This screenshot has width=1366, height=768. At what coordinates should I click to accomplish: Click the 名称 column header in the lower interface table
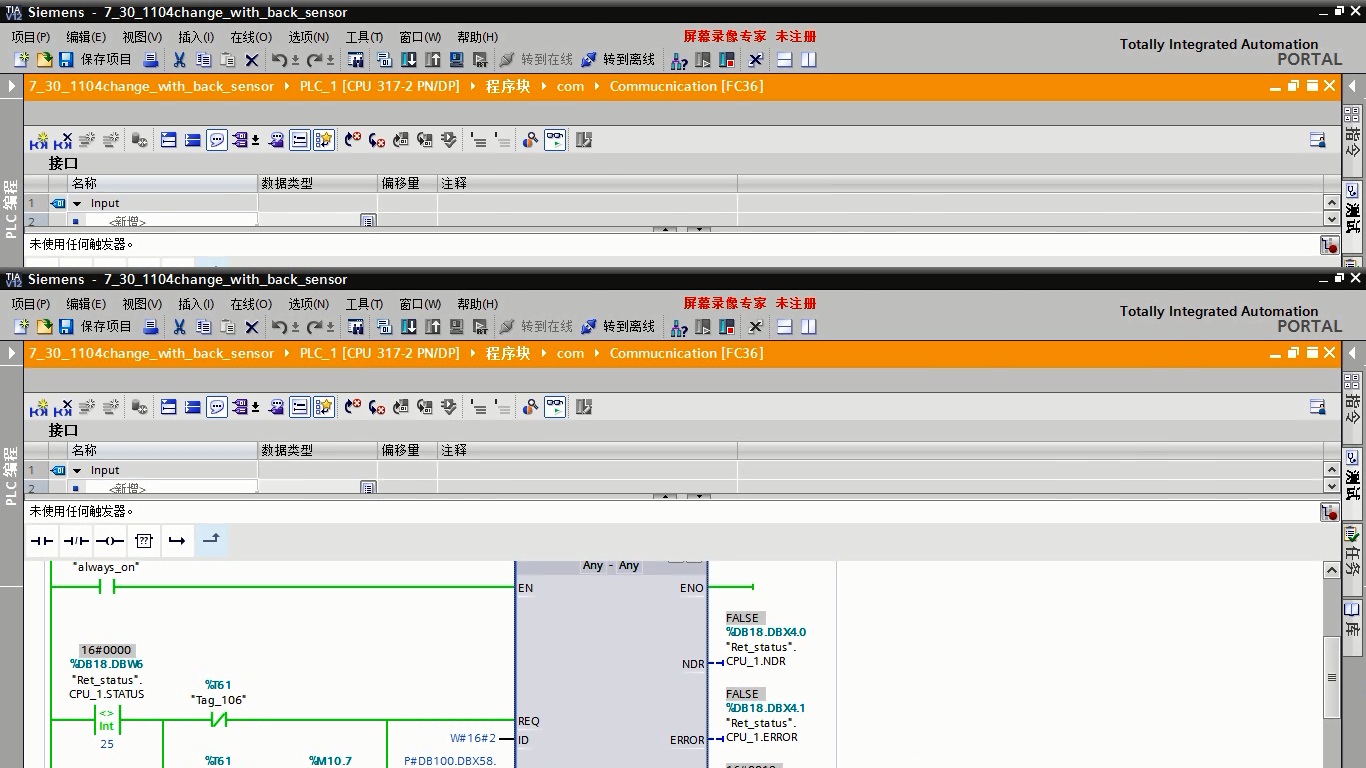click(x=162, y=450)
